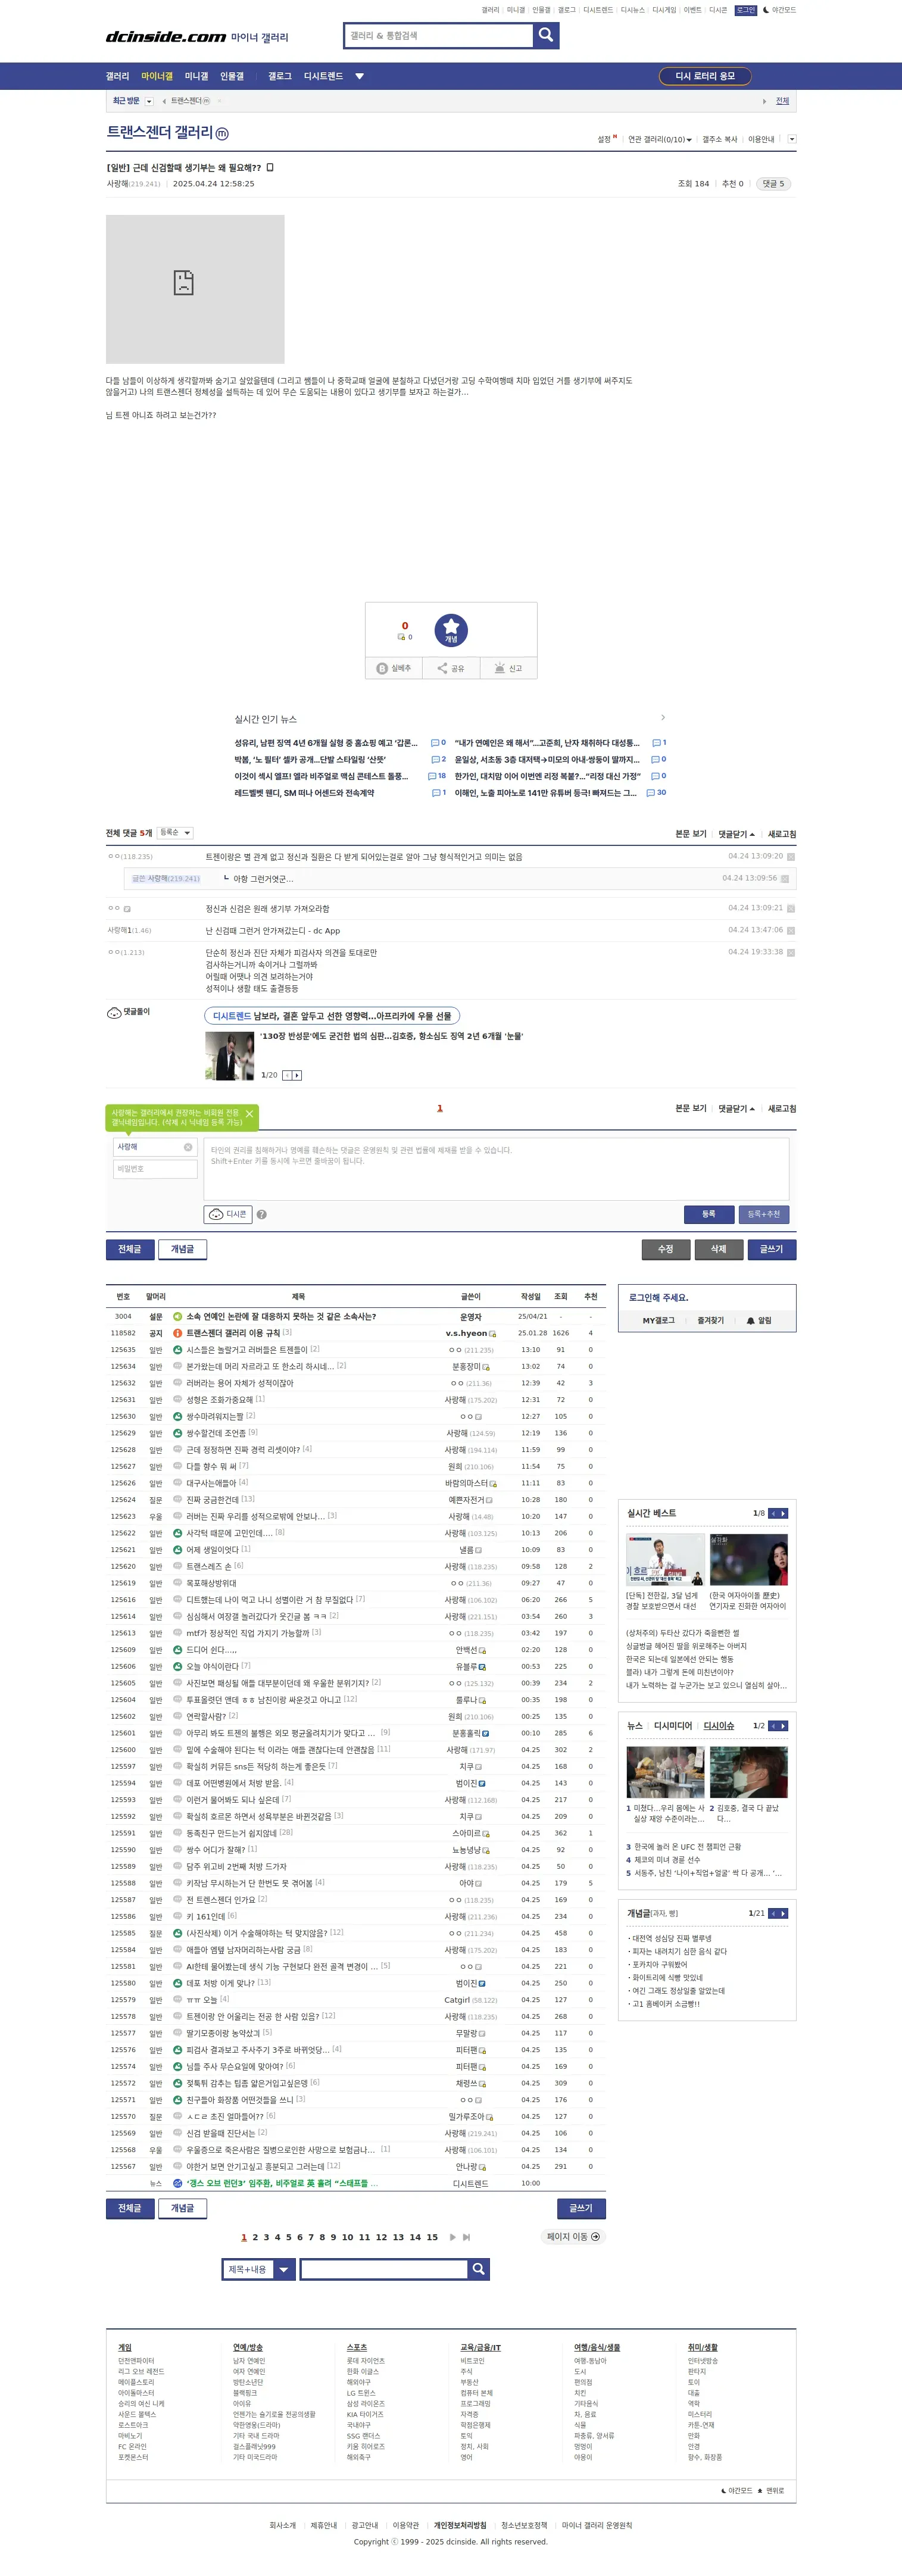The width and height of the screenshot is (902, 2576).
Task: Click the bottom search magnifier button
Action: pos(478,2269)
